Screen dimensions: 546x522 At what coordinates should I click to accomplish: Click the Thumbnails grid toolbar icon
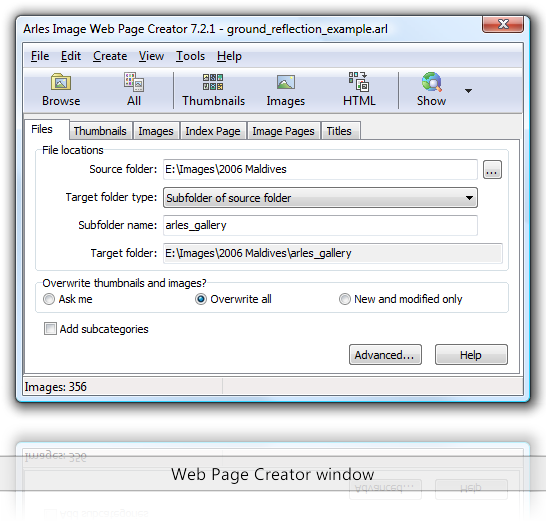point(213,90)
